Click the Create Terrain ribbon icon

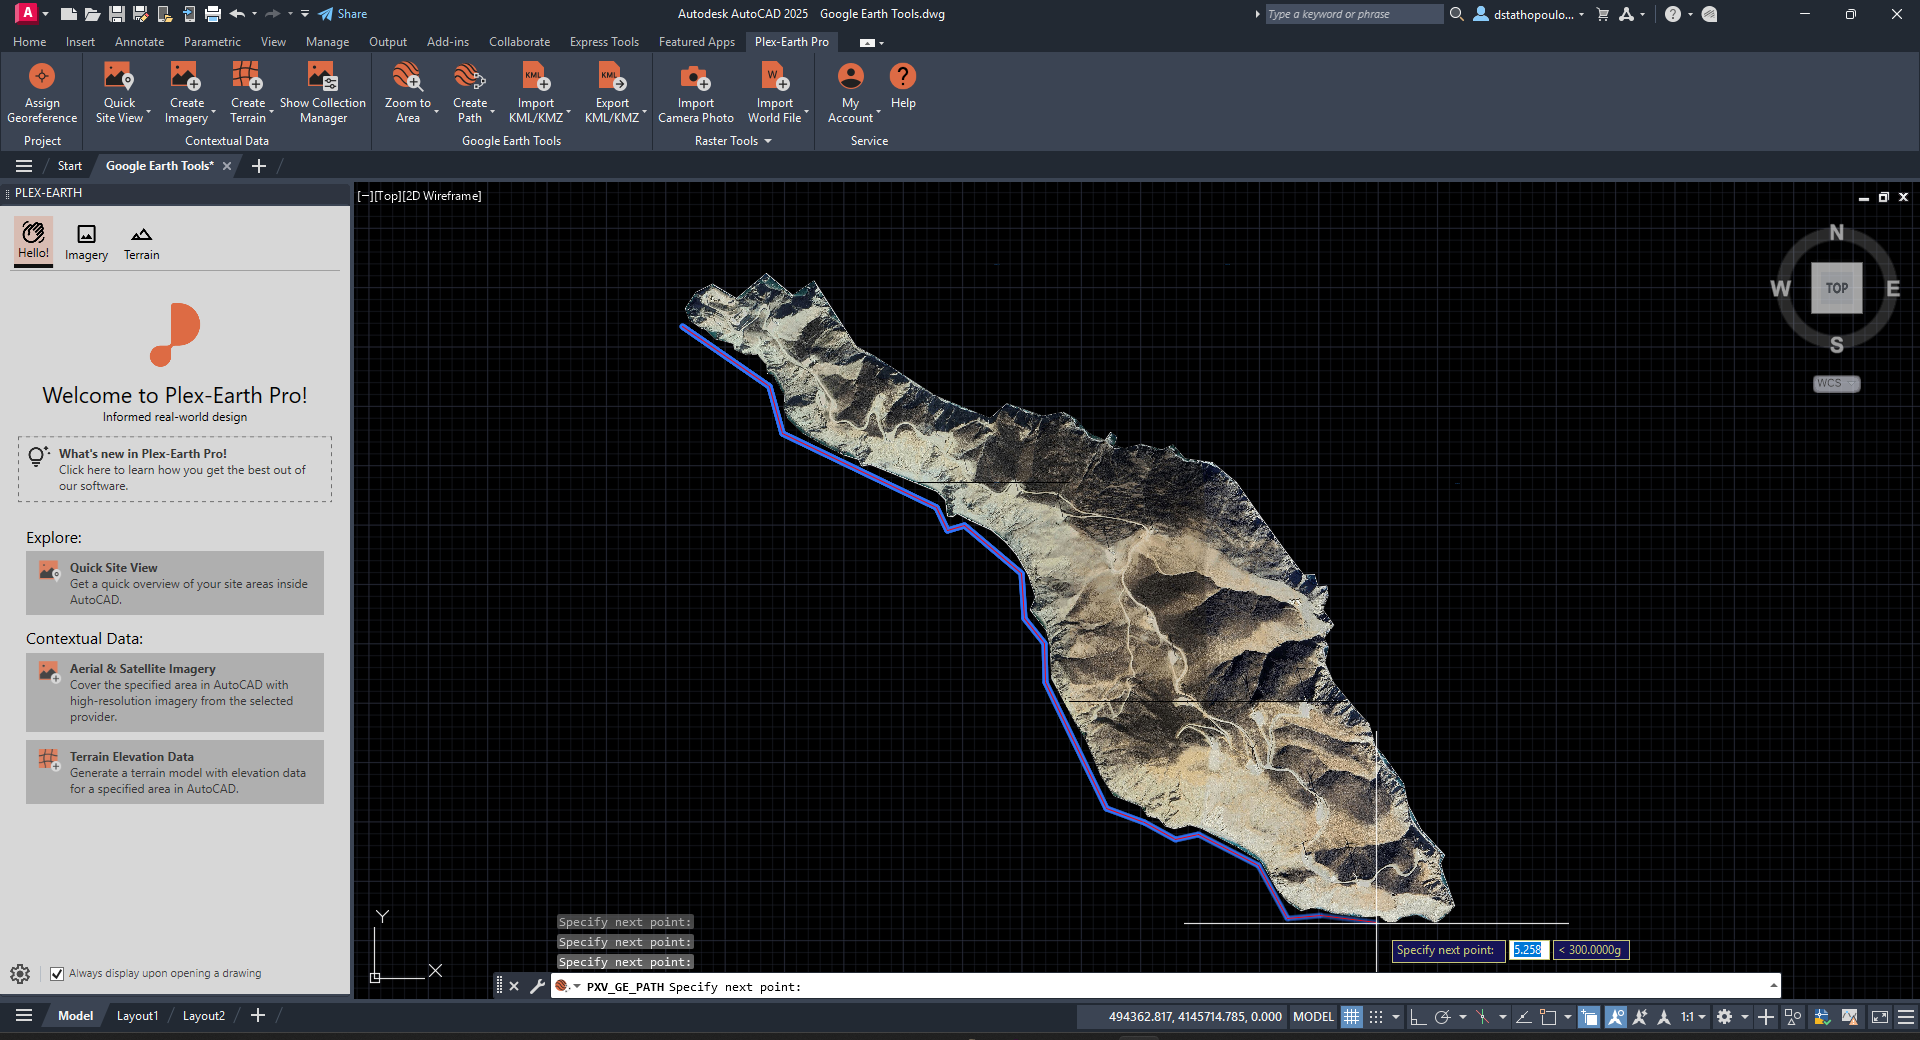click(x=247, y=77)
